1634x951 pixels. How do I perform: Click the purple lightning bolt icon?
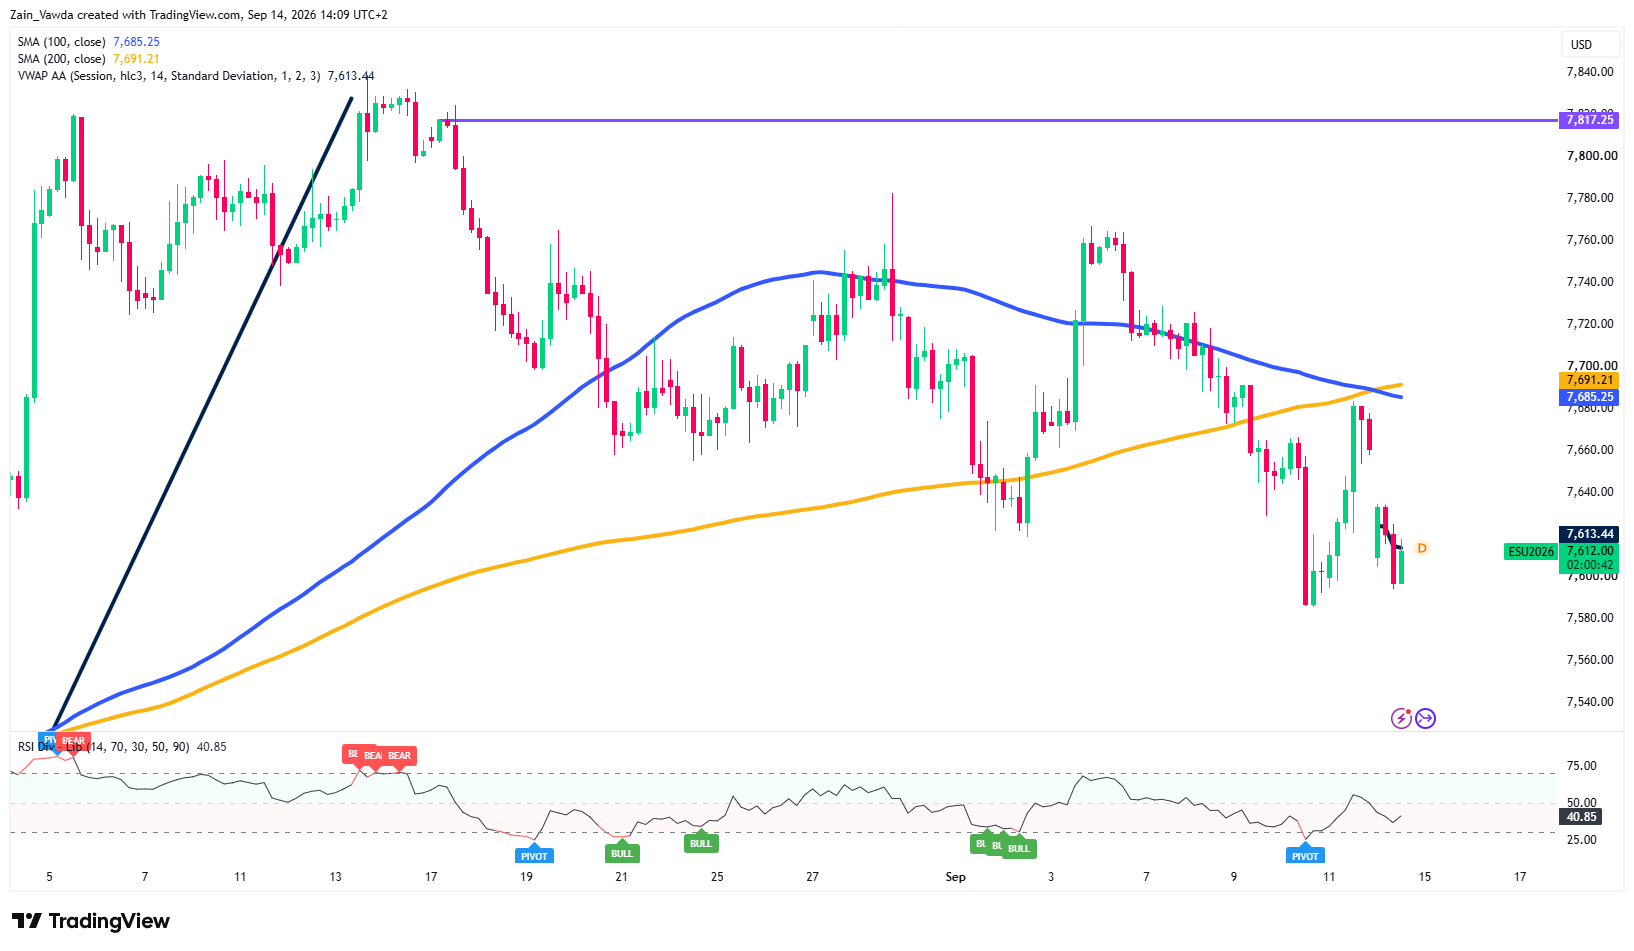click(1401, 718)
